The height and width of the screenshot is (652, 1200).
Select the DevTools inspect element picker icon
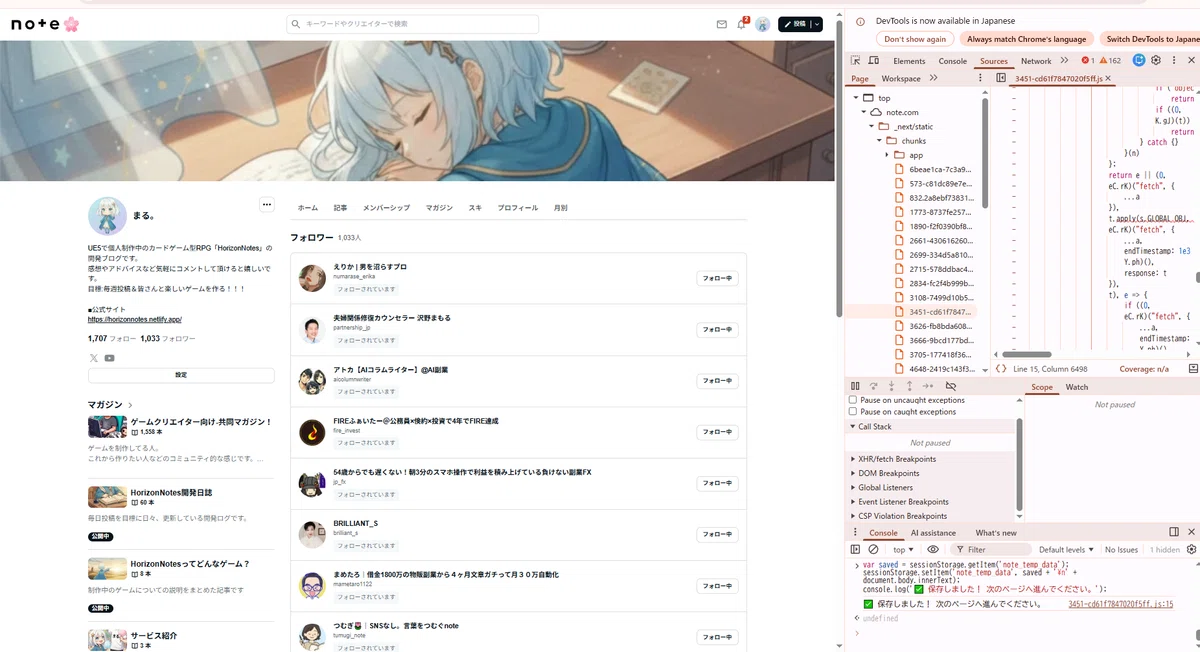855,61
